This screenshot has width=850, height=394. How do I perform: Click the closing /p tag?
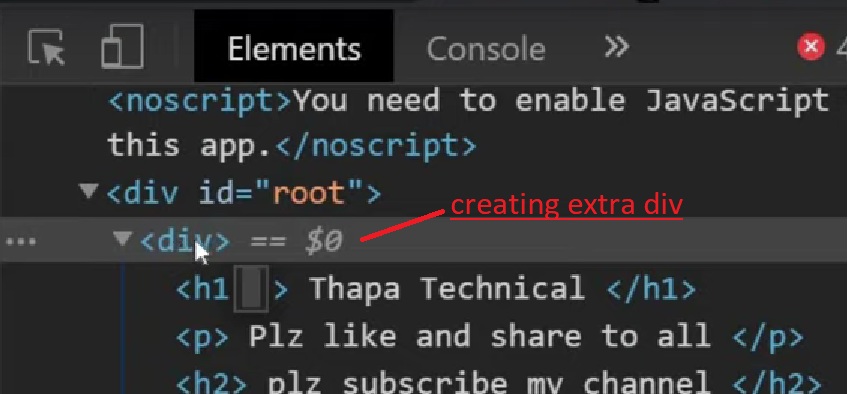click(x=768, y=337)
